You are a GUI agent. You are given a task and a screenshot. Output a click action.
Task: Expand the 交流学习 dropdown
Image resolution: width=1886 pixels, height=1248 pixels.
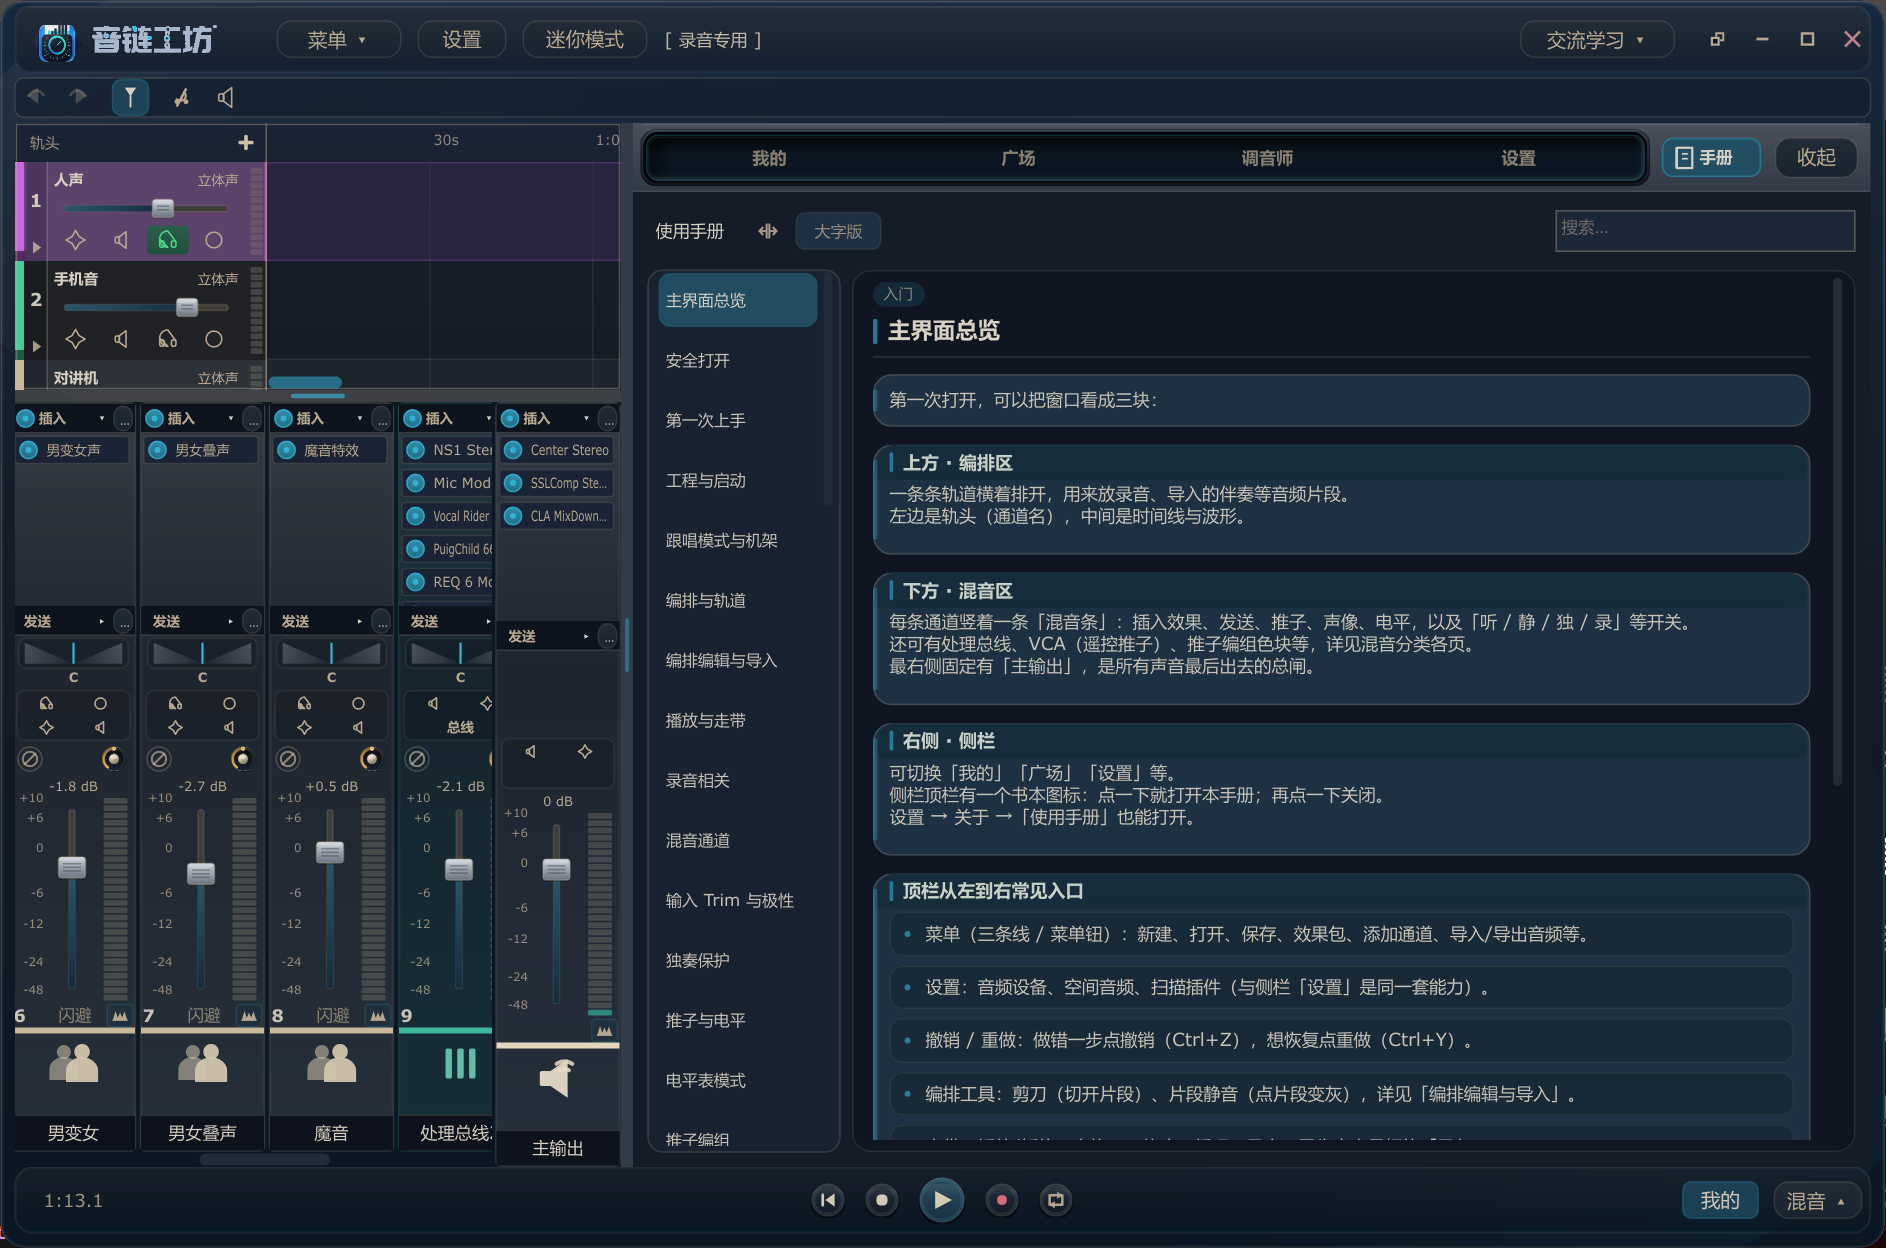[1596, 40]
